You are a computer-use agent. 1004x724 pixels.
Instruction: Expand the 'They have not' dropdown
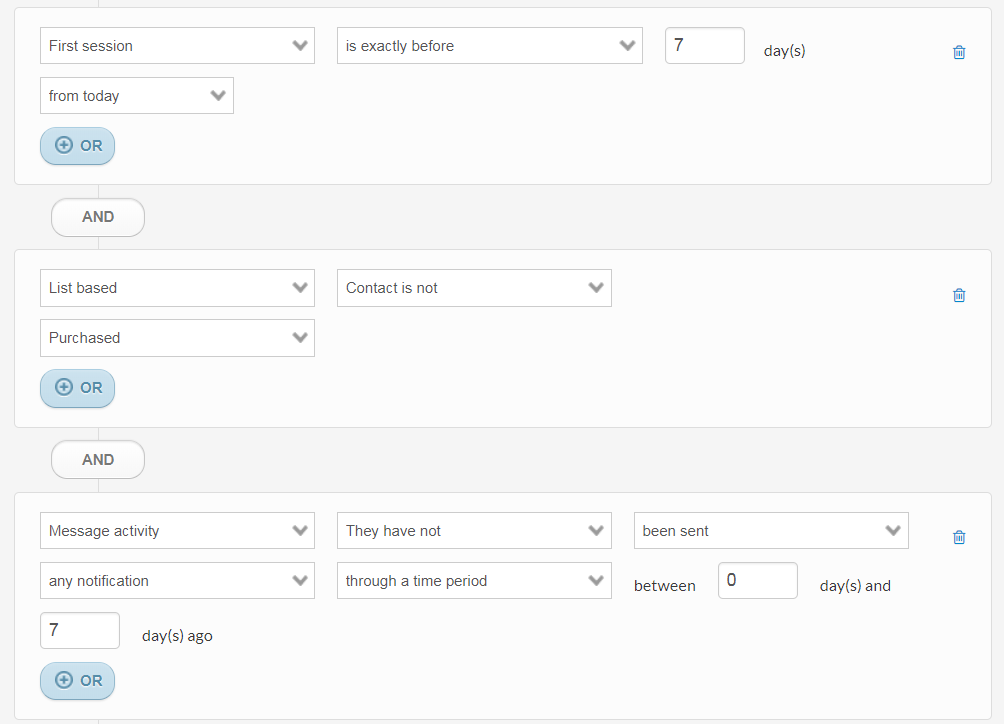pyautogui.click(x=474, y=531)
